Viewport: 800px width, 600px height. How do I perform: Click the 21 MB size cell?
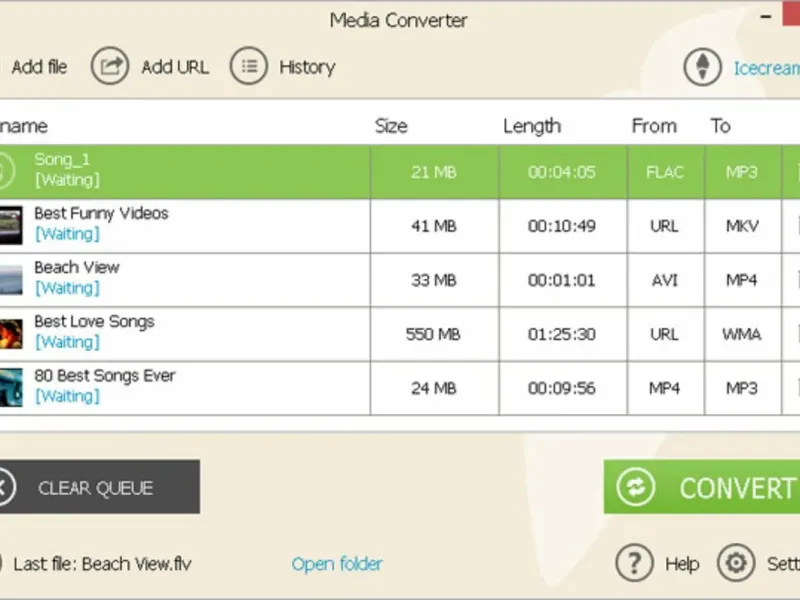pyautogui.click(x=434, y=172)
